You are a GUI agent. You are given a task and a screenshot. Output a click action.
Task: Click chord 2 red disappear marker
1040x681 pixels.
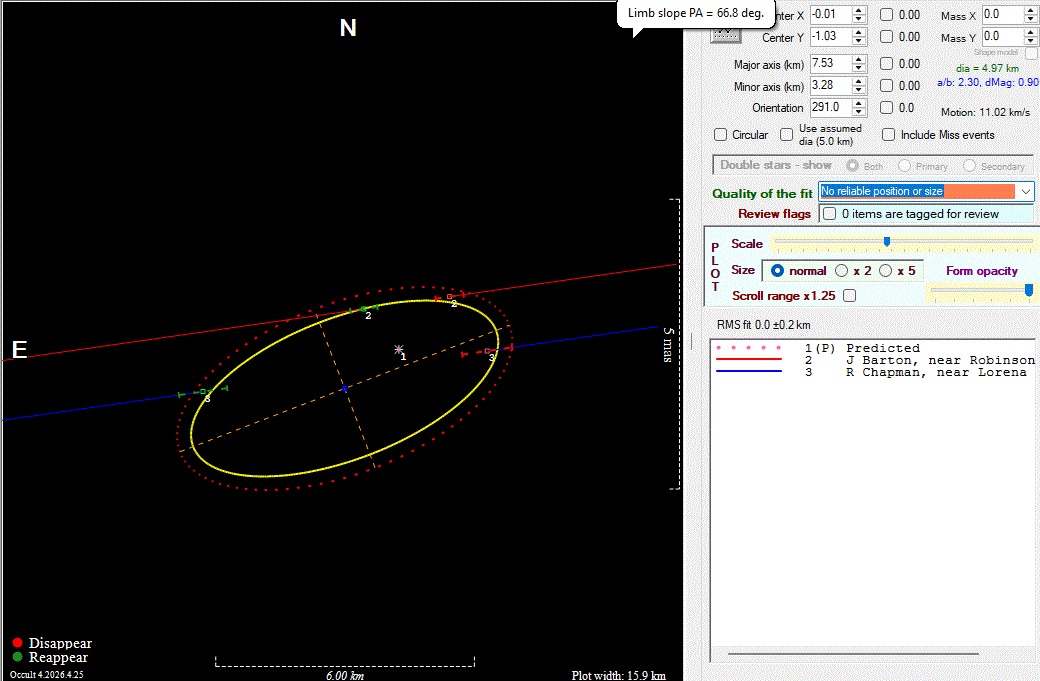pyautogui.click(x=450, y=296)
